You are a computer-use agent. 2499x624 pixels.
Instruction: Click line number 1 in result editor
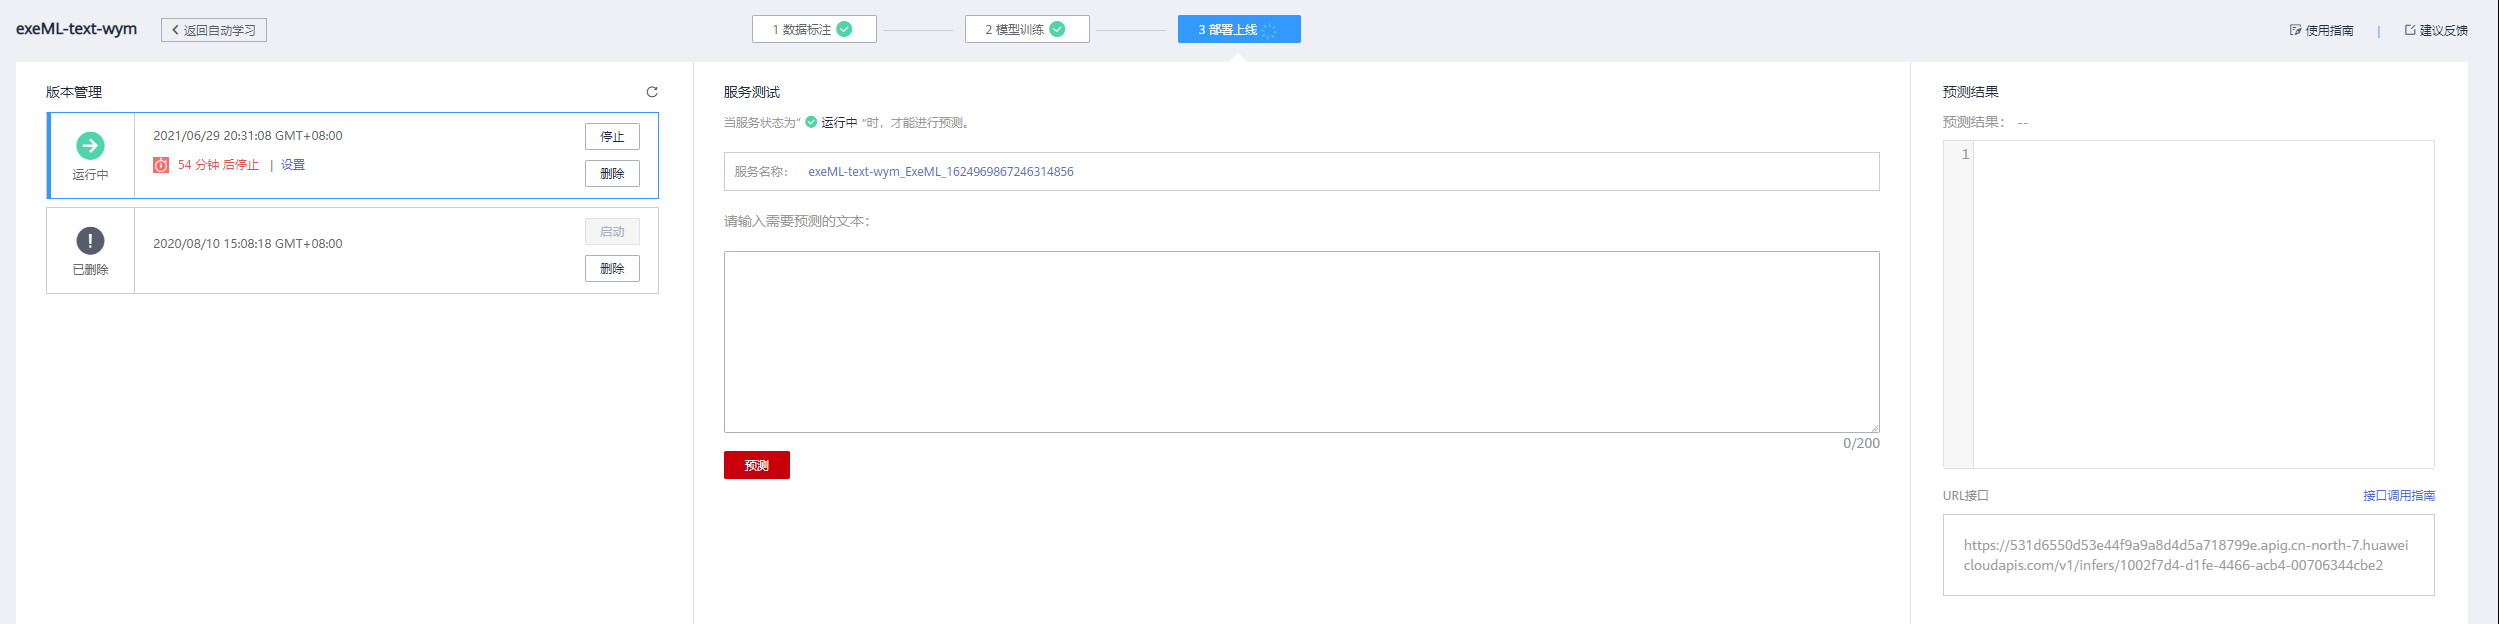click(1965, 154)
